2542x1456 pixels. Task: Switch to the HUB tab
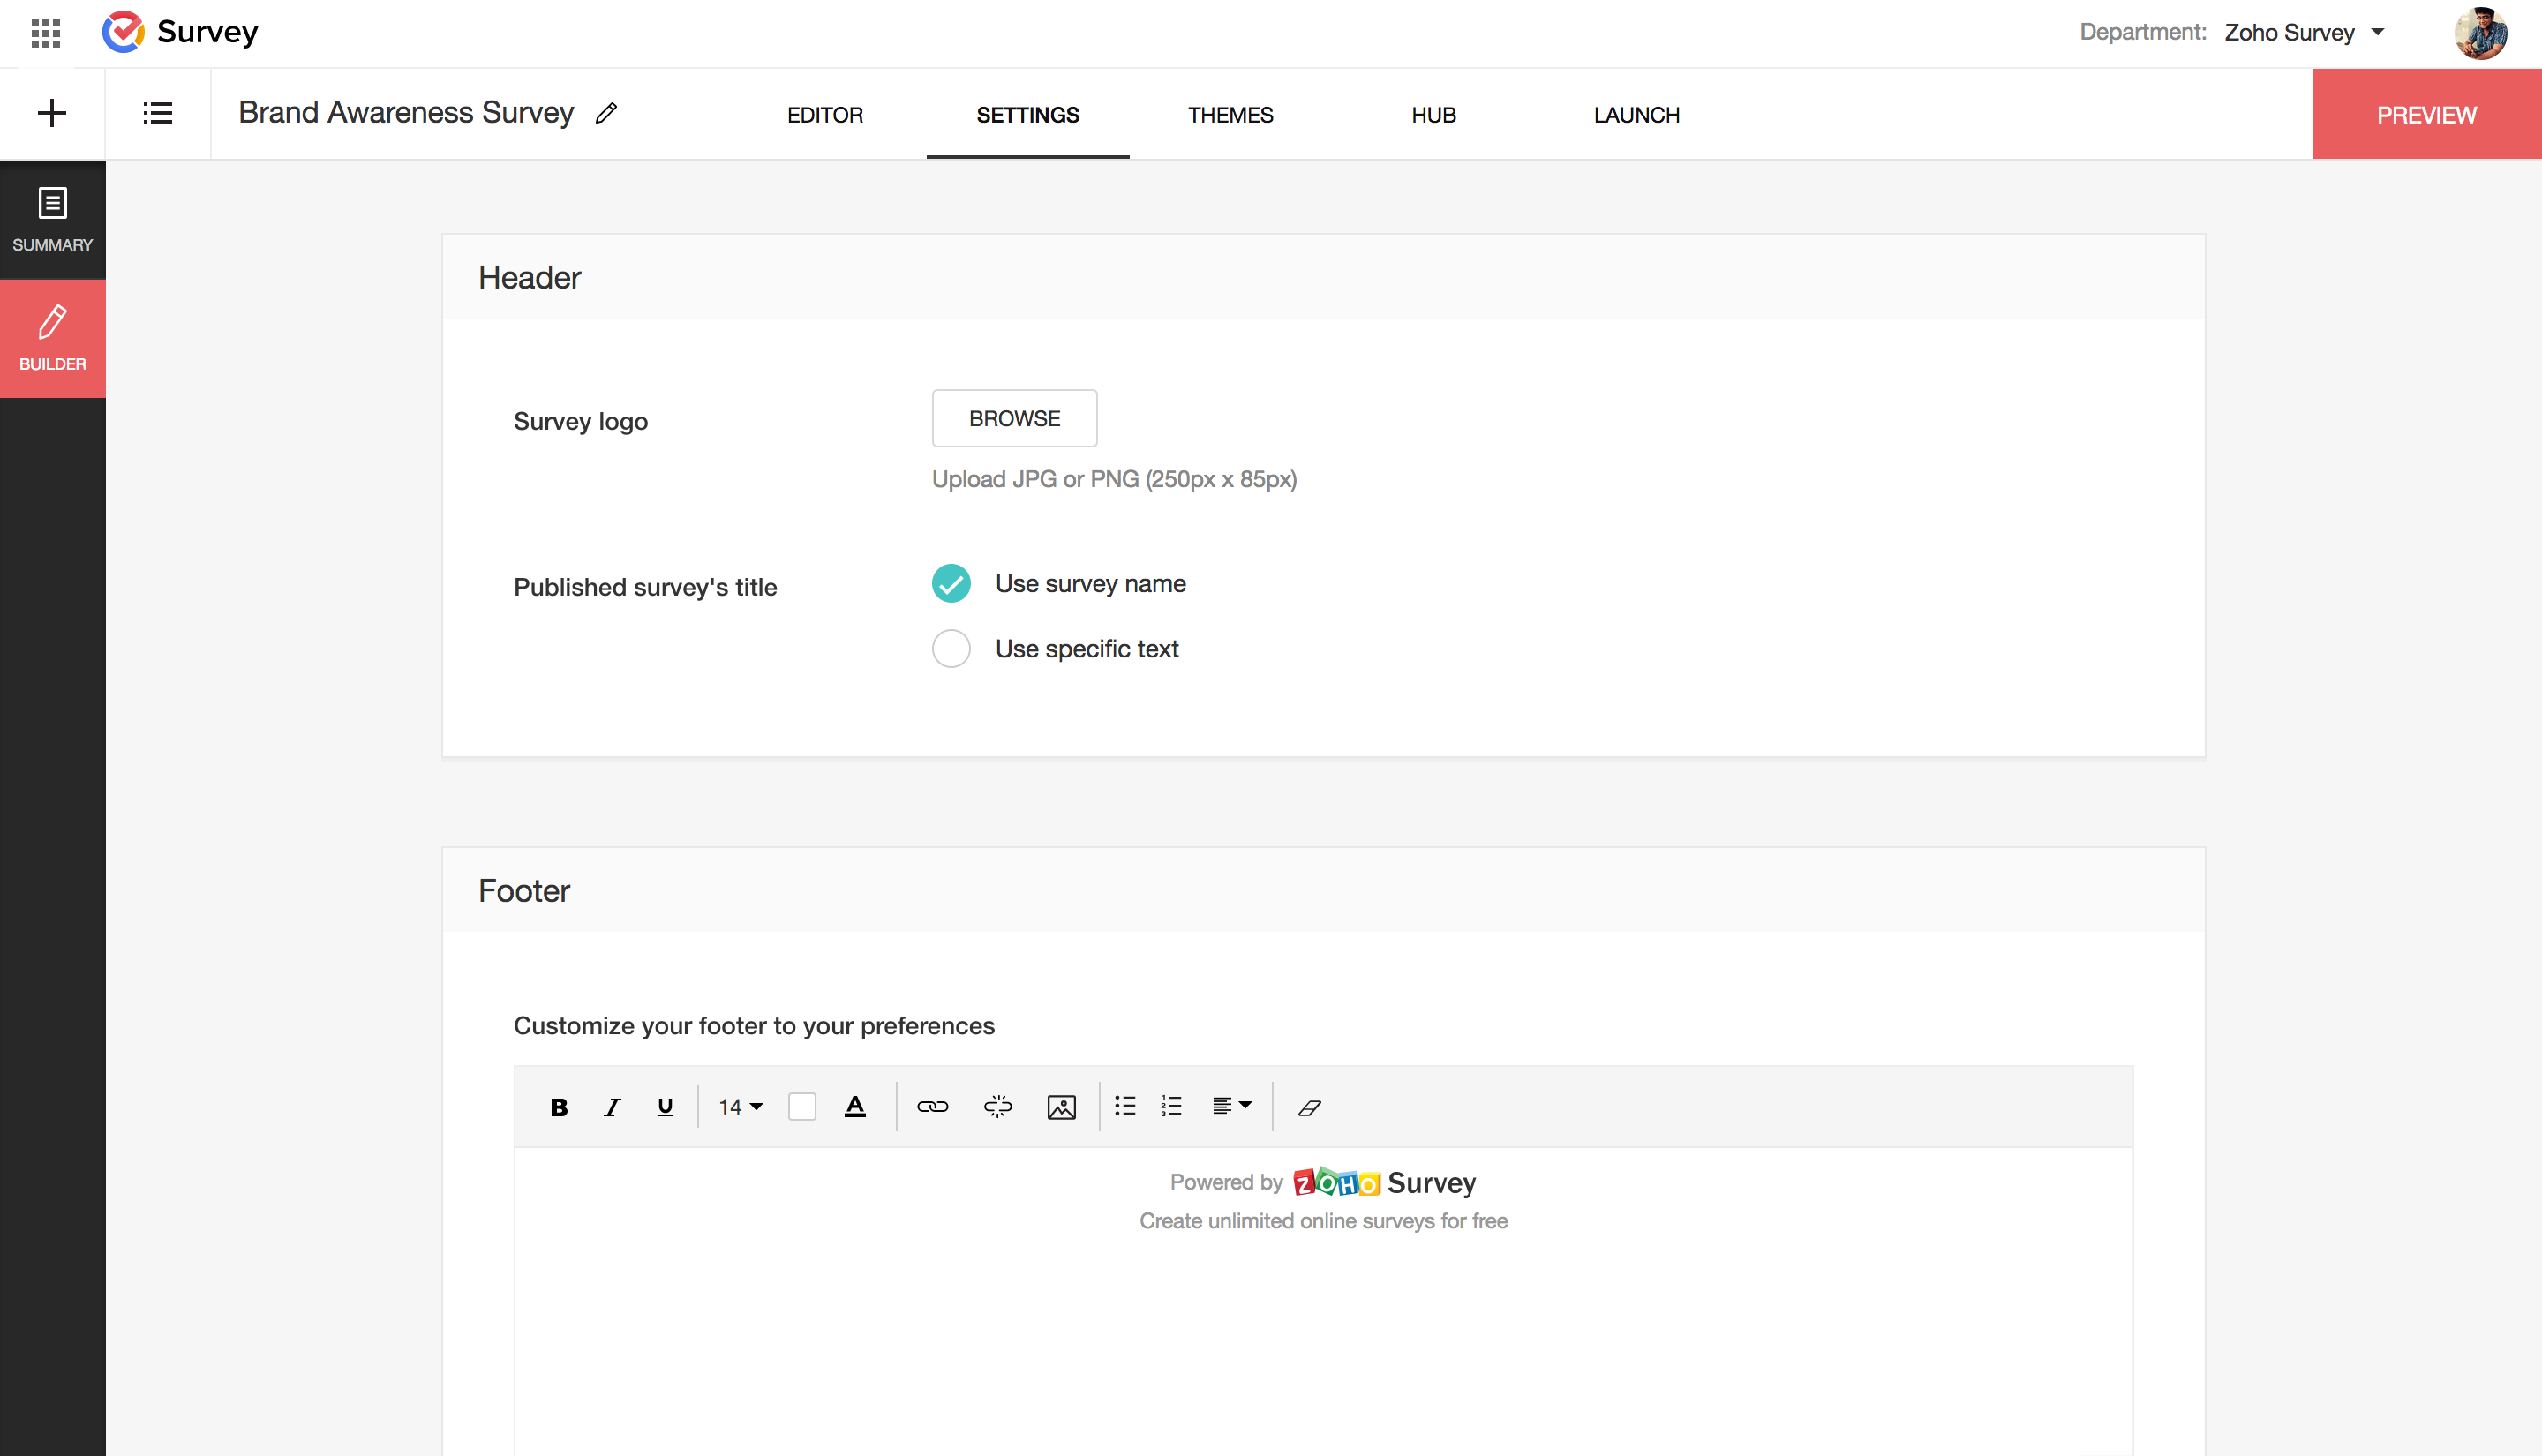click(x=1434, y=115)
